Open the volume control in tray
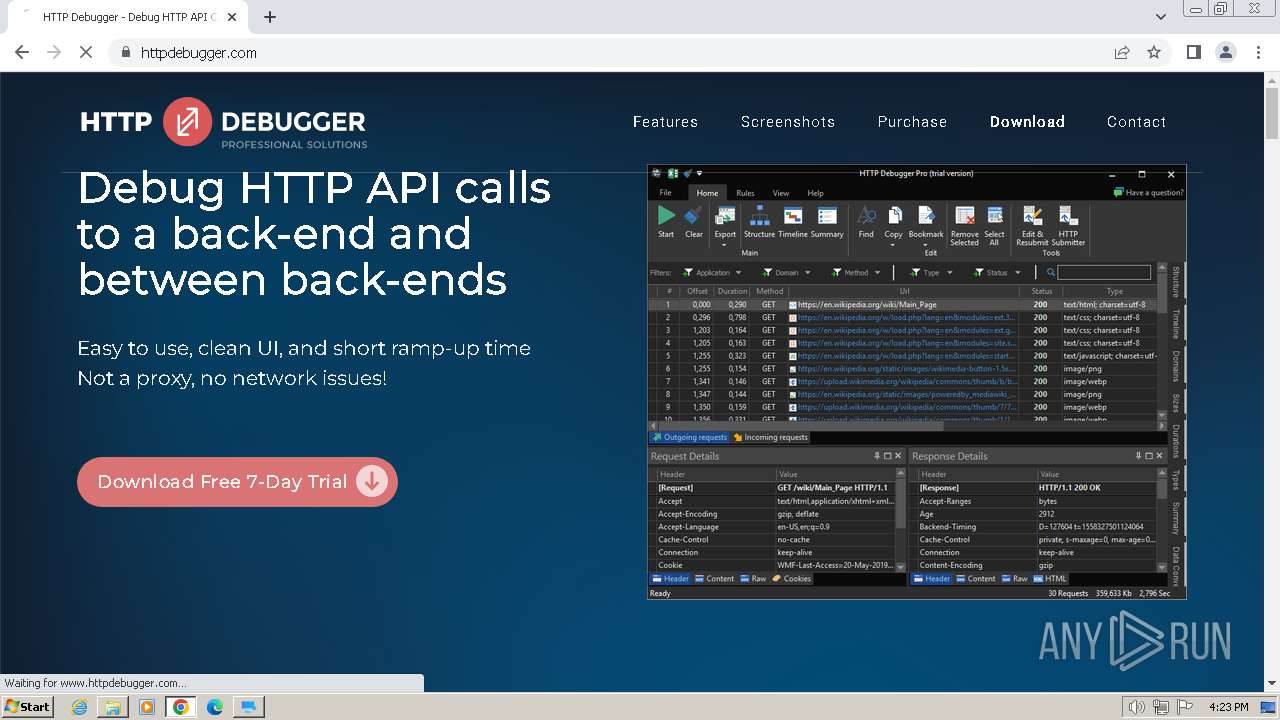 [x=1136, y=707]
